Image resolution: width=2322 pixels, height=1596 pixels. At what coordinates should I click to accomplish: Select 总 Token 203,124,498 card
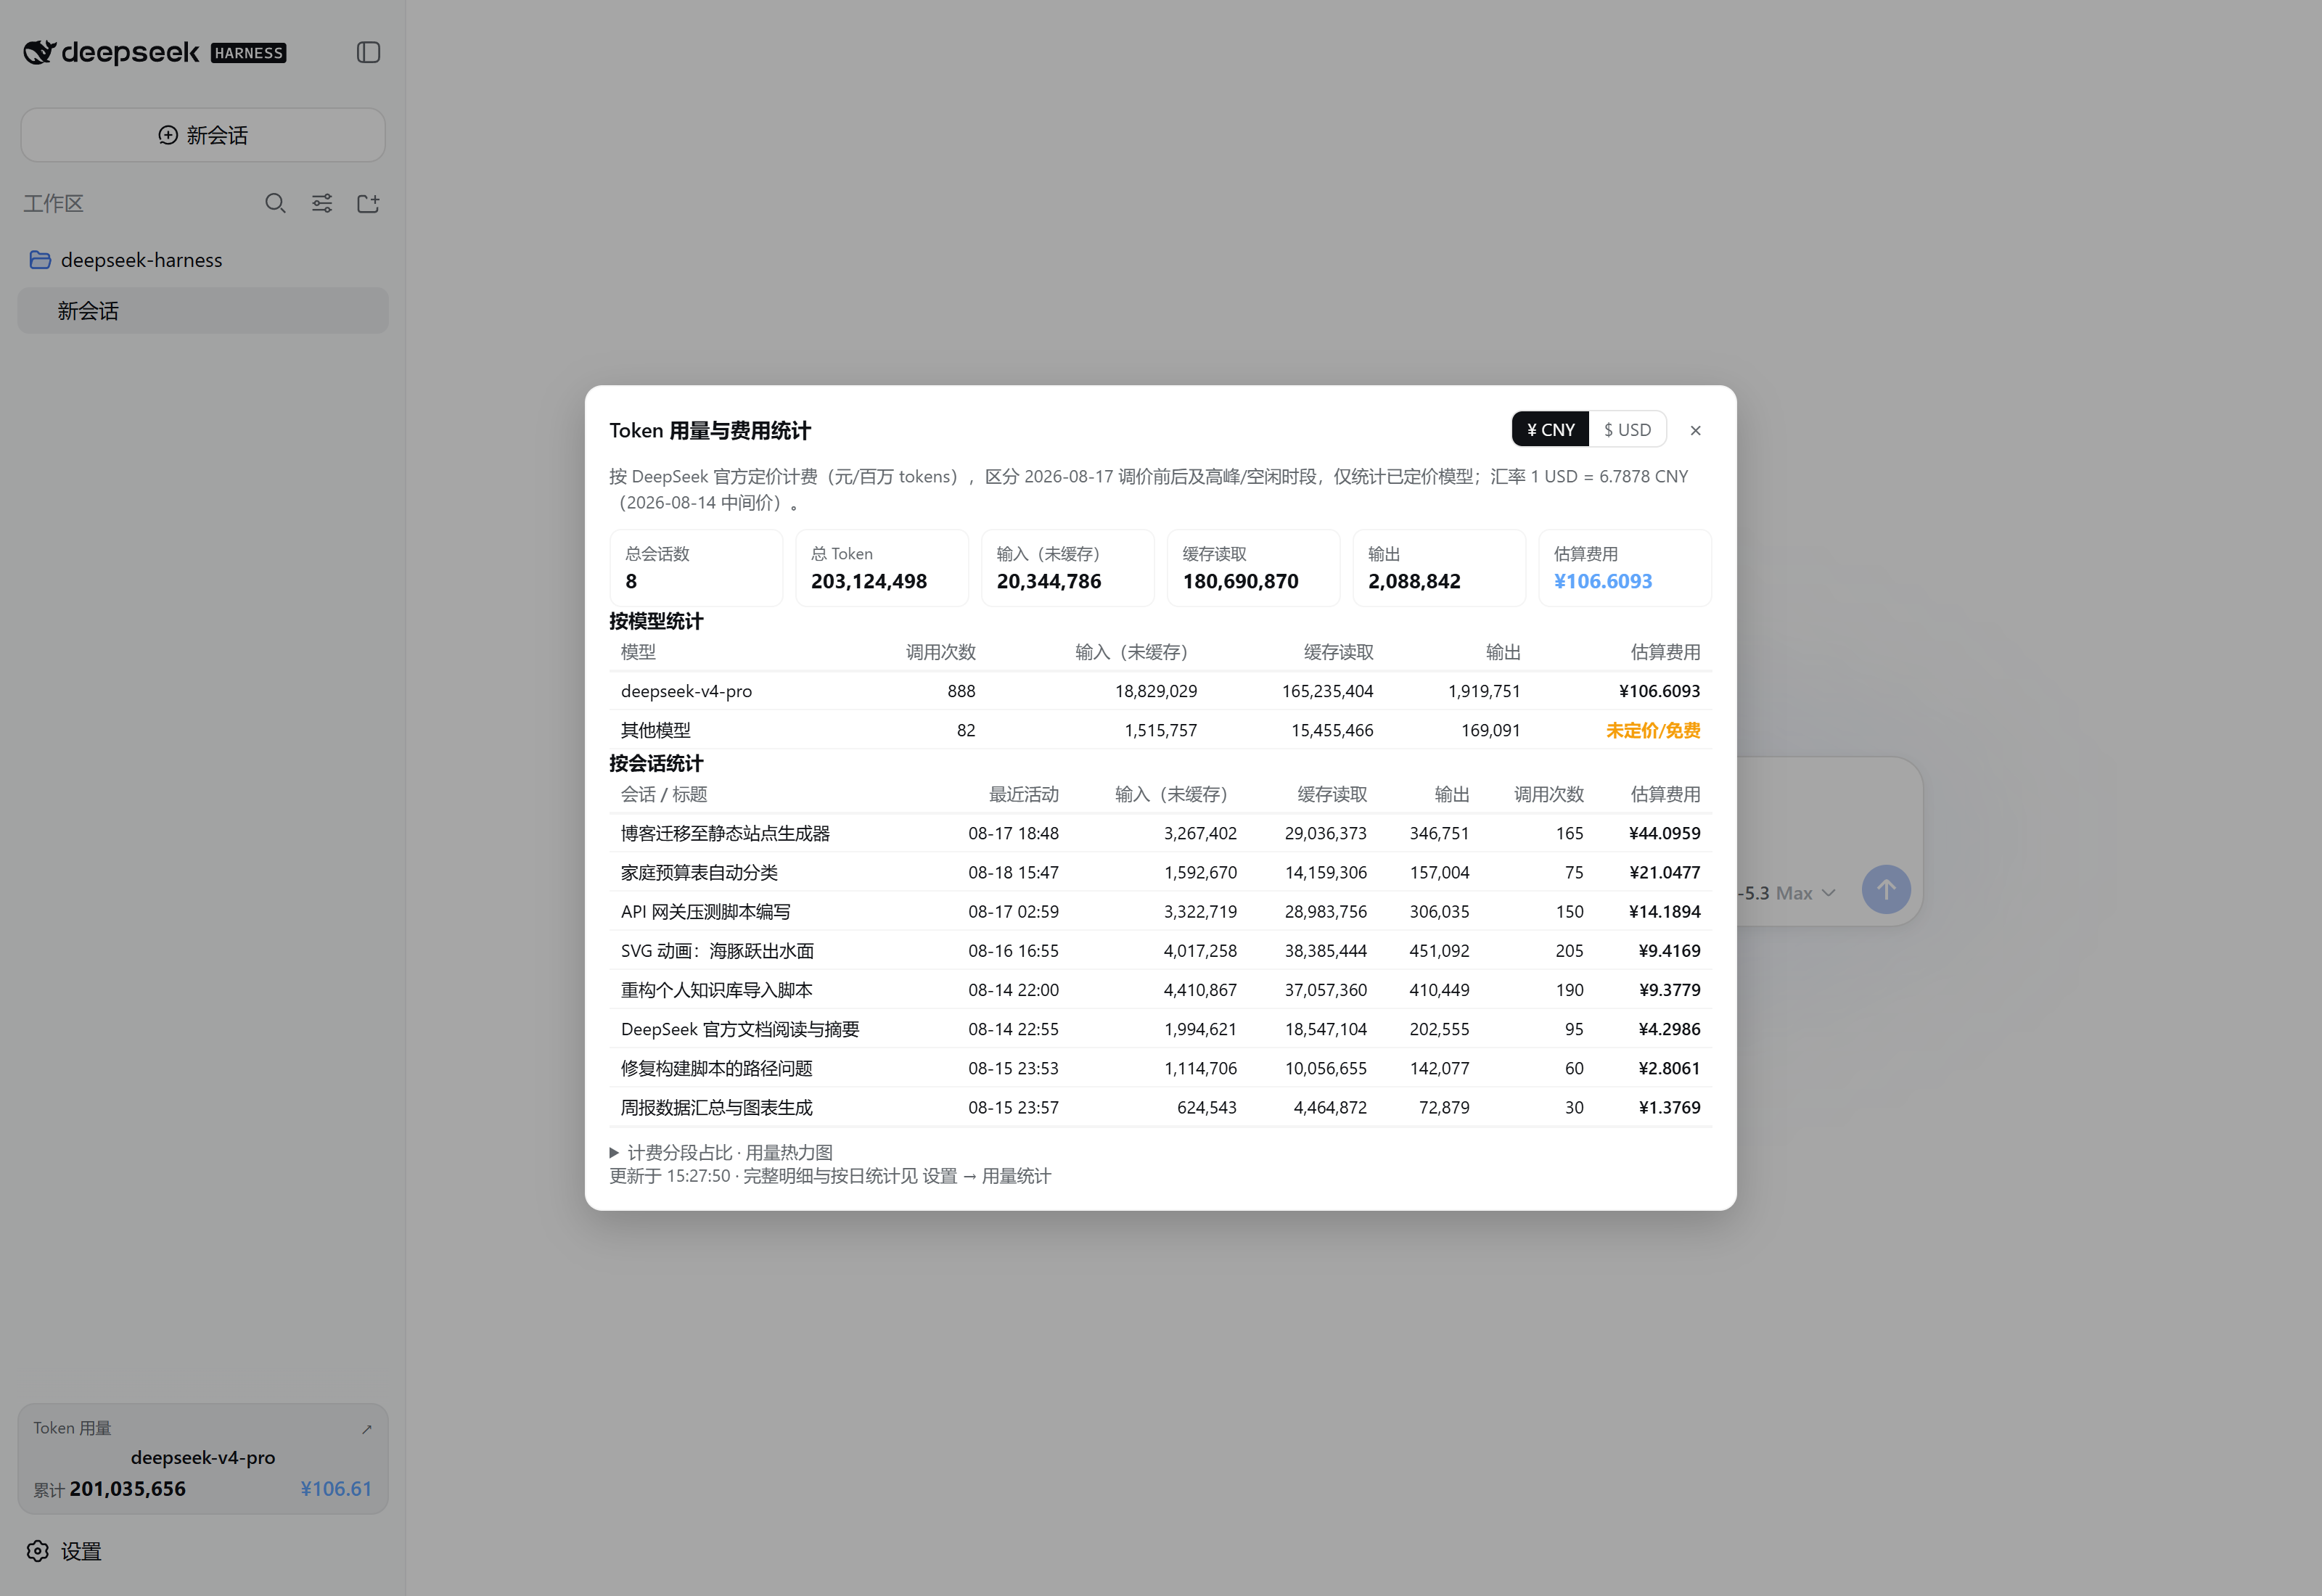point(882,568)
